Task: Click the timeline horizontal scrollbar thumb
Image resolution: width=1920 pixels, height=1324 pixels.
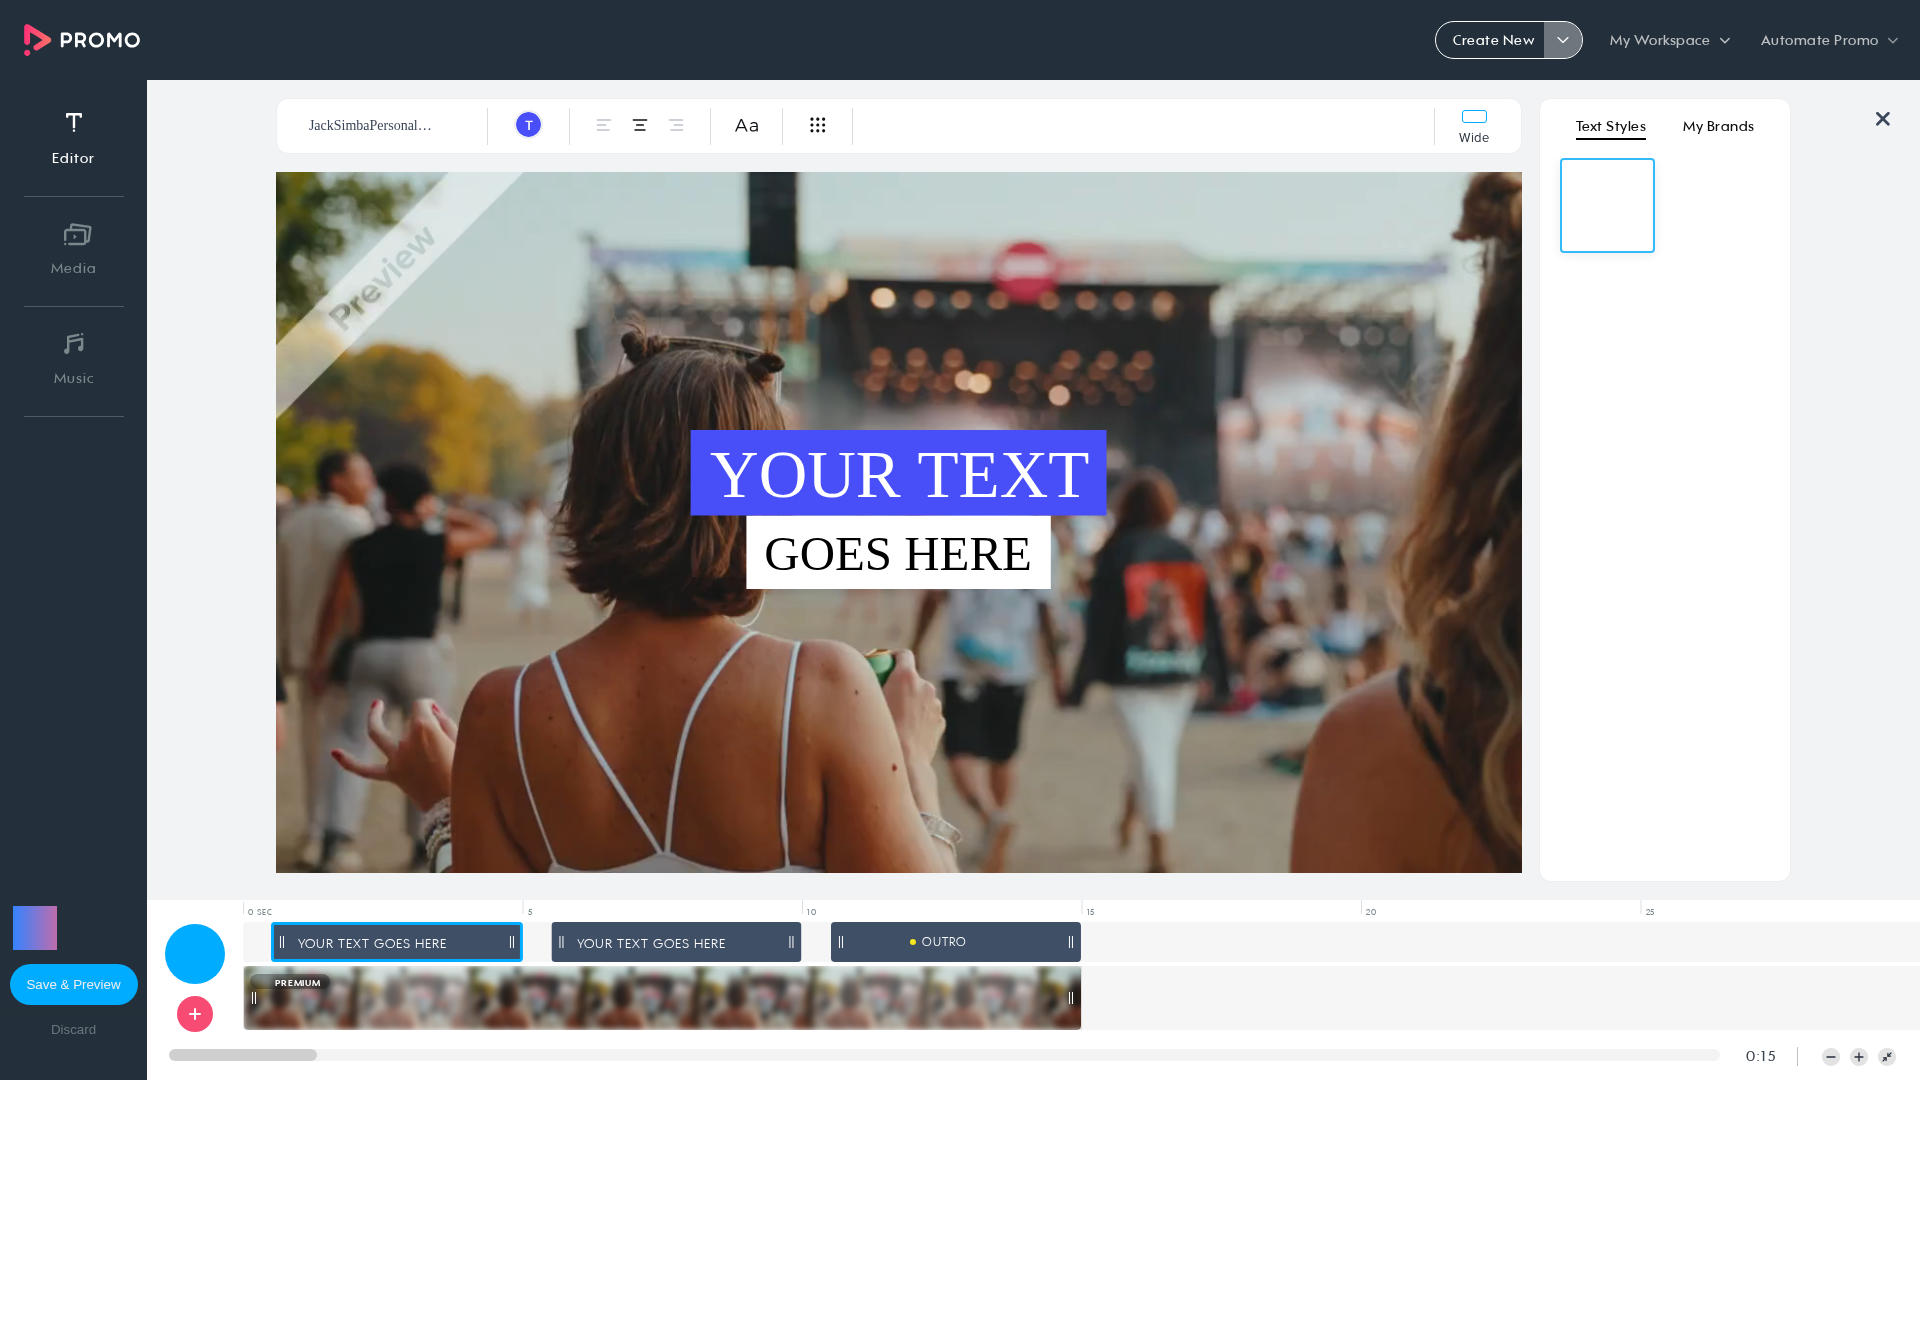Action: 243,1055
